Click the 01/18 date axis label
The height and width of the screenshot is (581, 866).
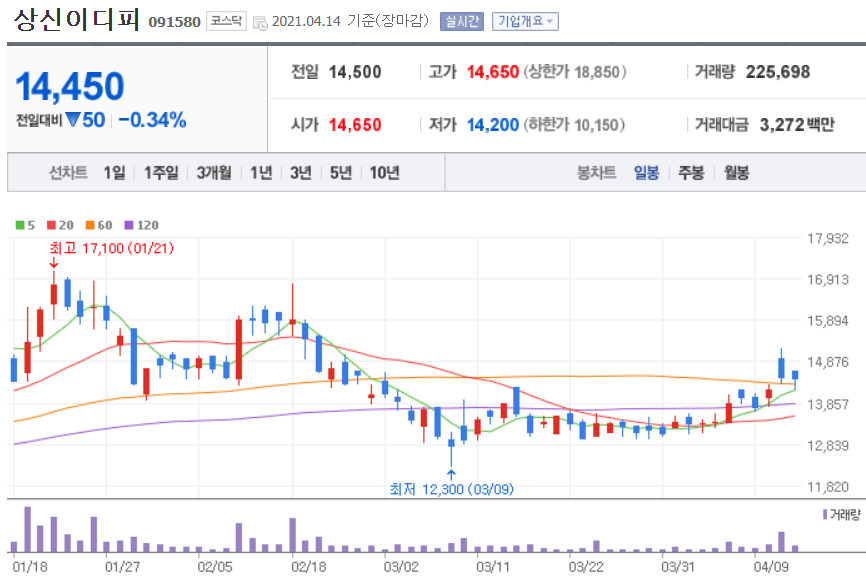30,567
